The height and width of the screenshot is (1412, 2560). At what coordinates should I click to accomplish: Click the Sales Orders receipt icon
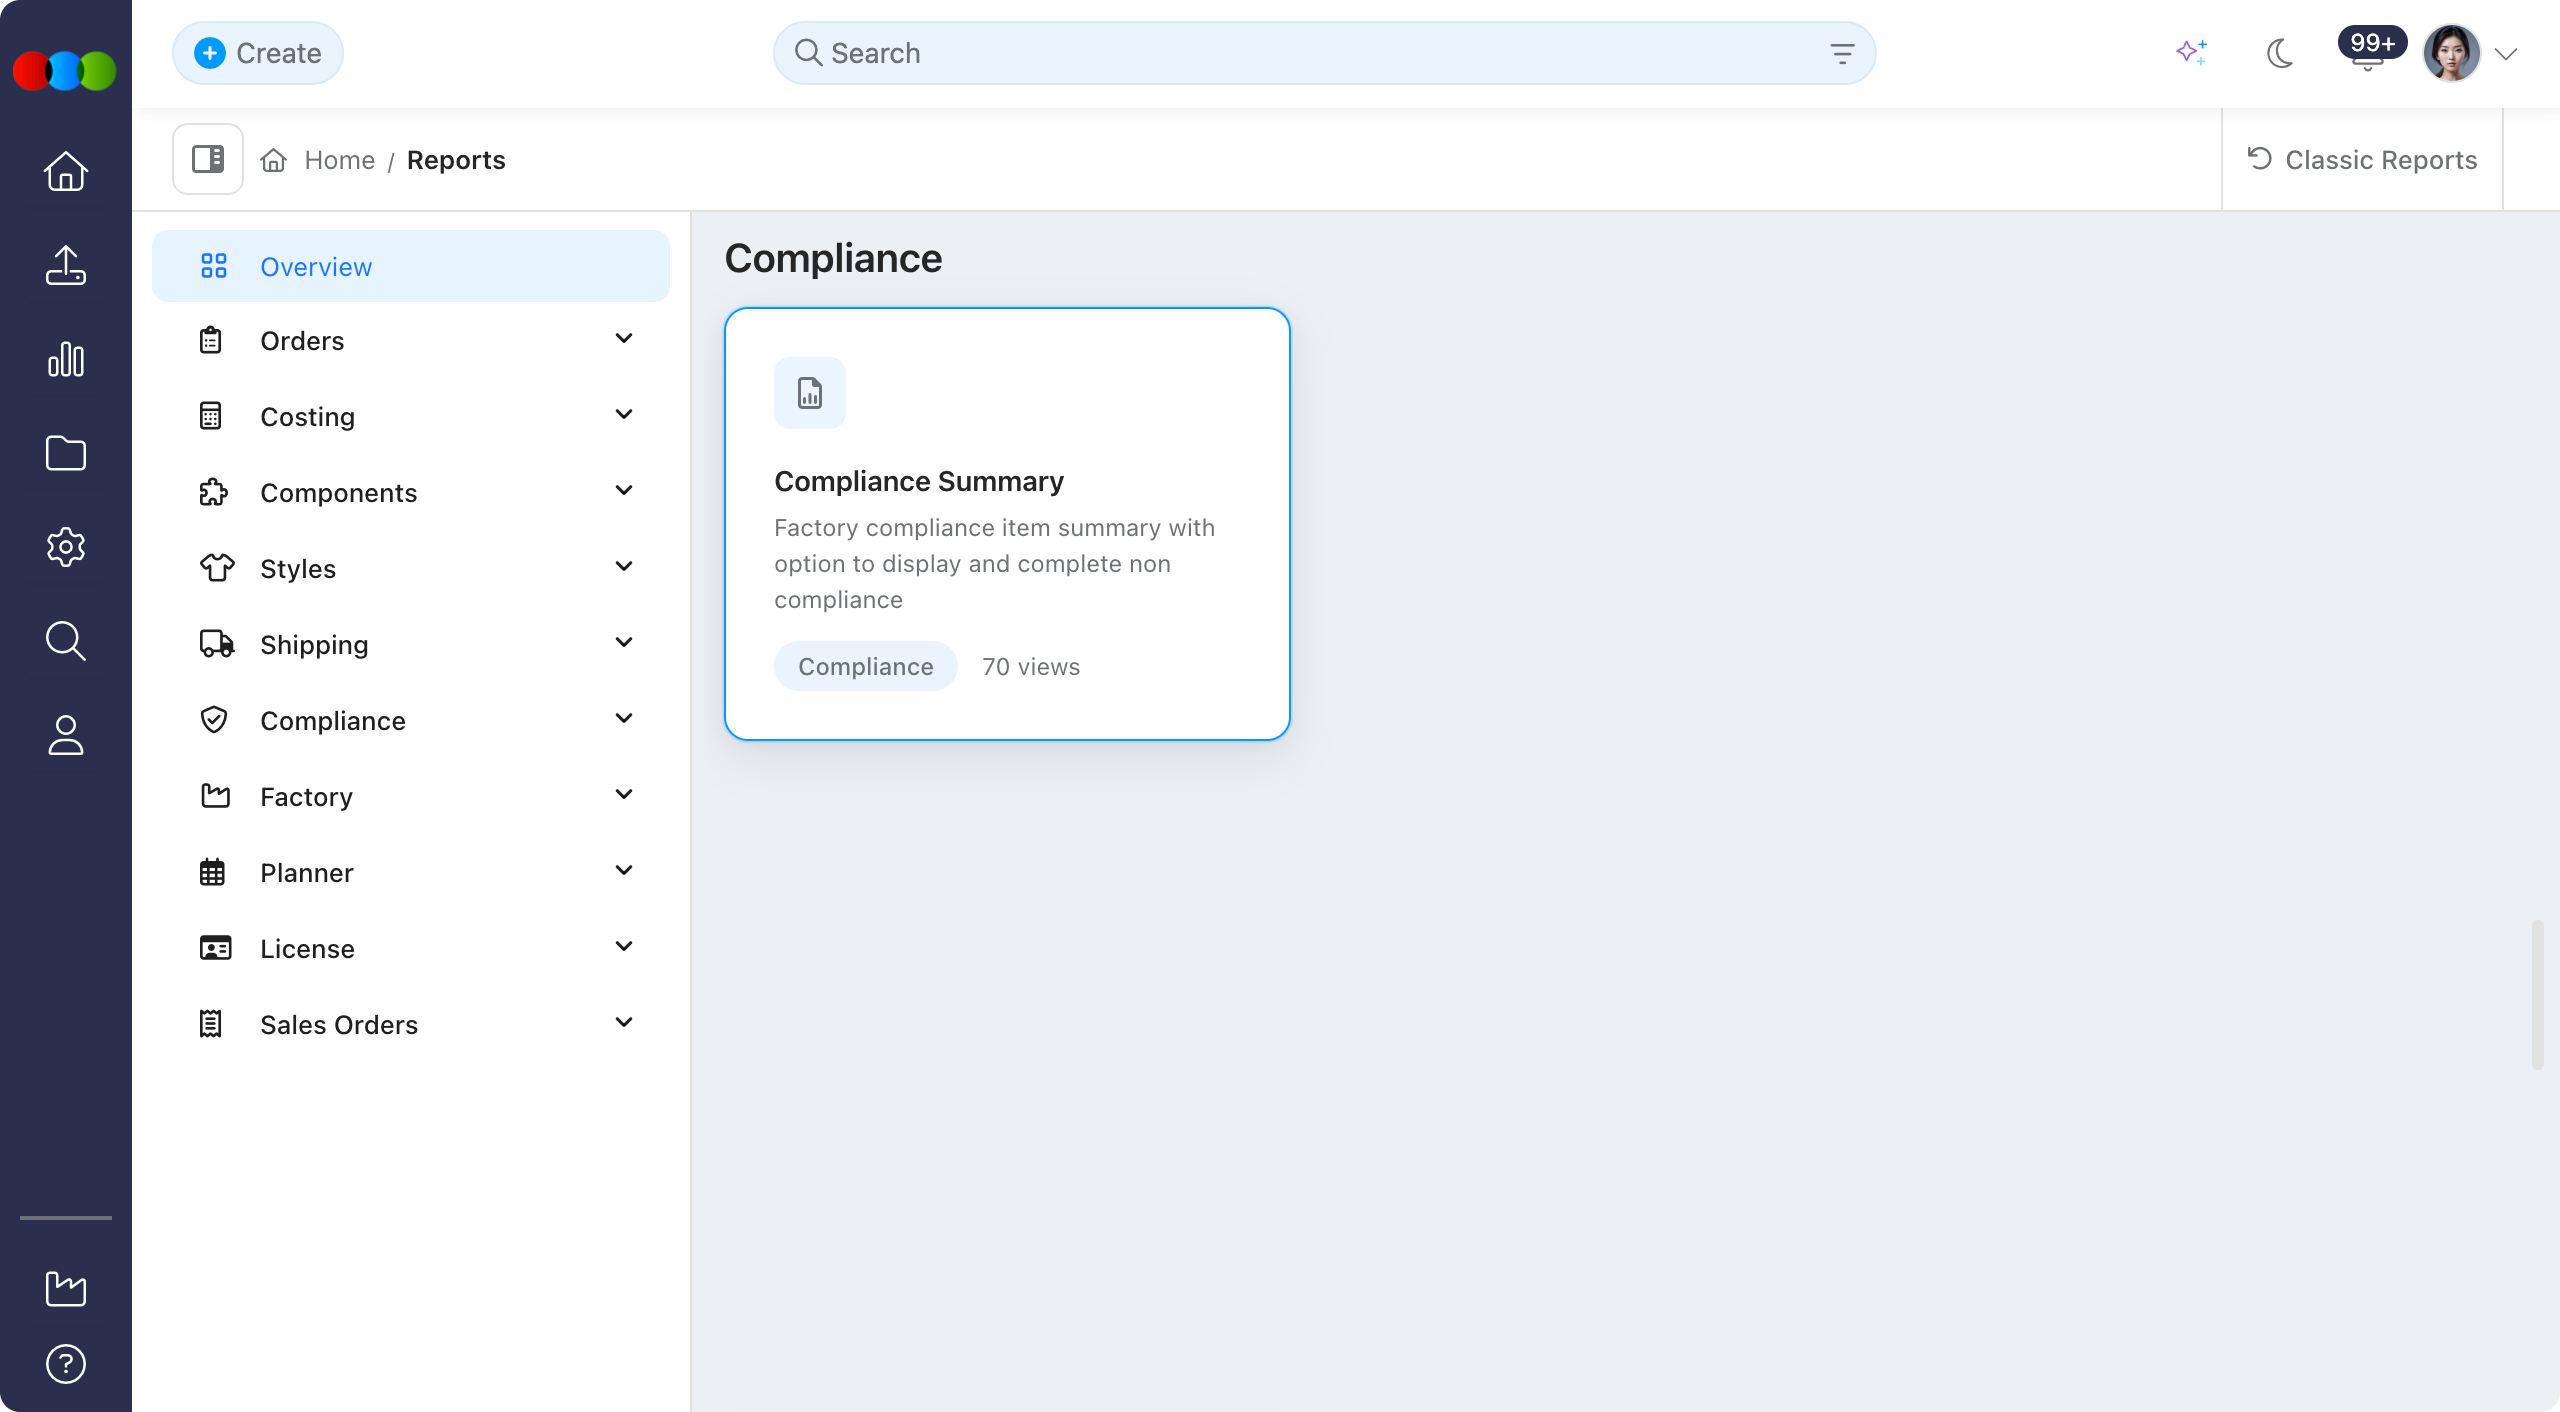point(211,1025)
